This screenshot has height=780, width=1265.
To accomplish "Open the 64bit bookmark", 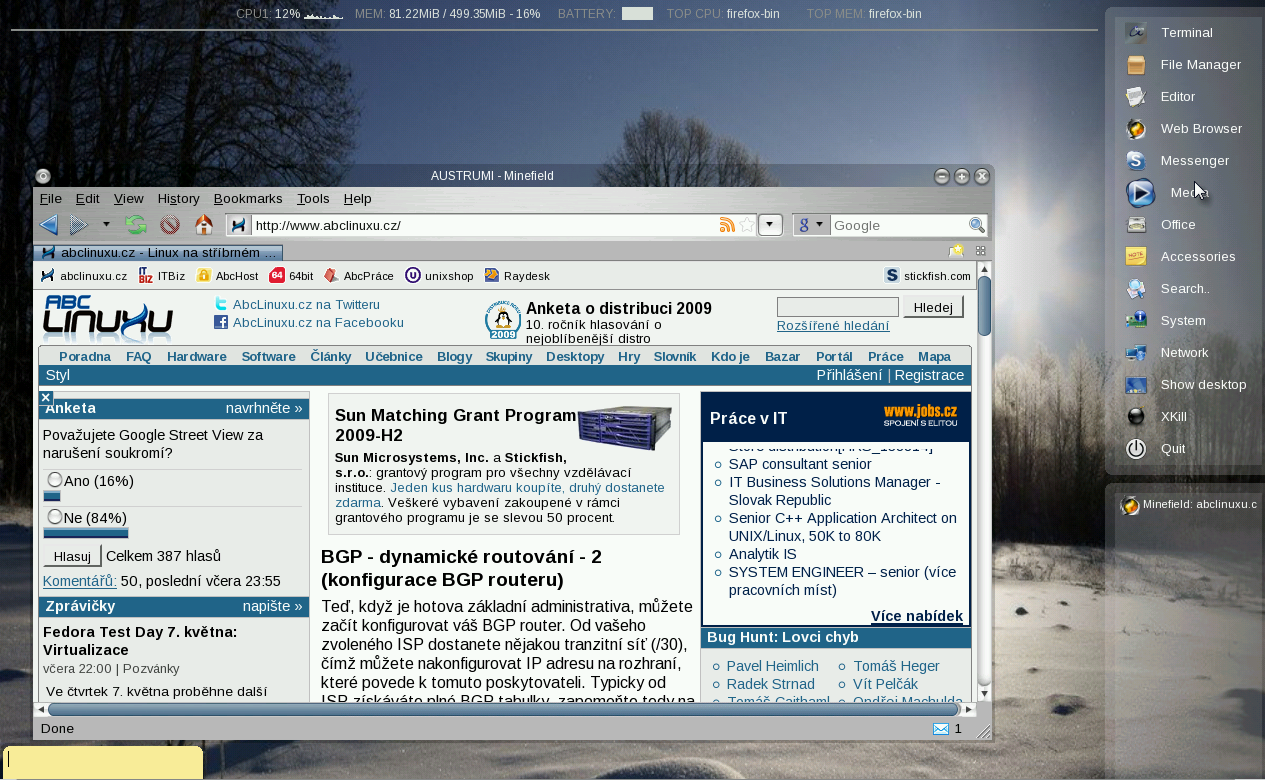I will [x=291, y=276].
